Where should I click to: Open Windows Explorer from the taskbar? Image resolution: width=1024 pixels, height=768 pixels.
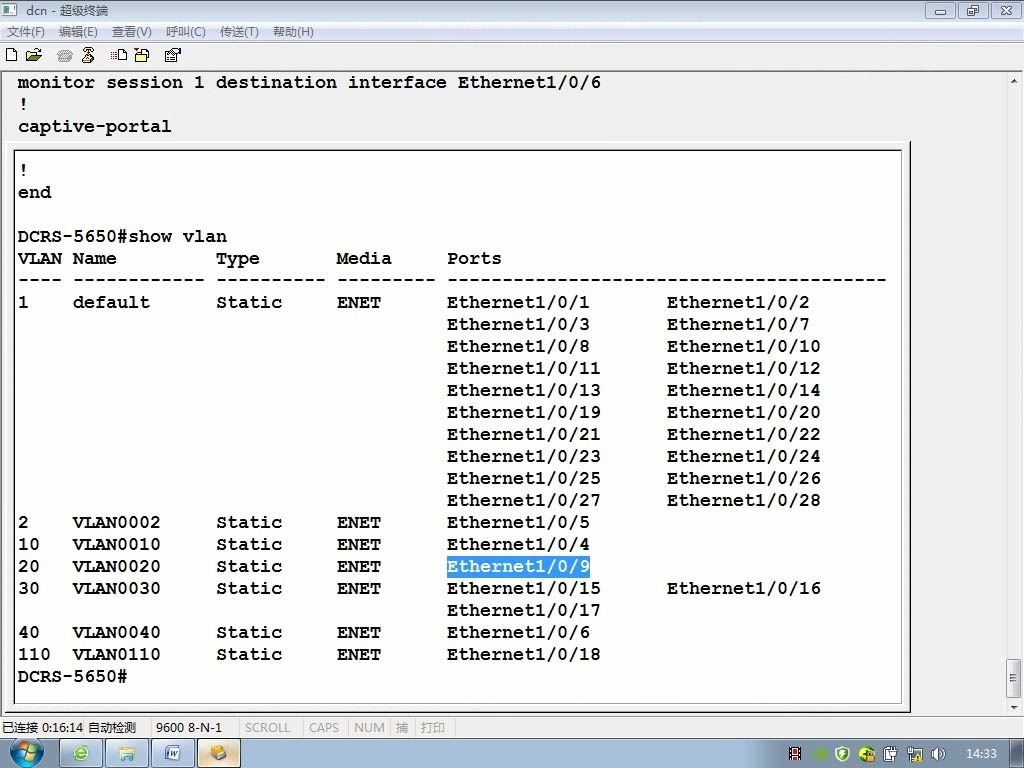[127, 754]
